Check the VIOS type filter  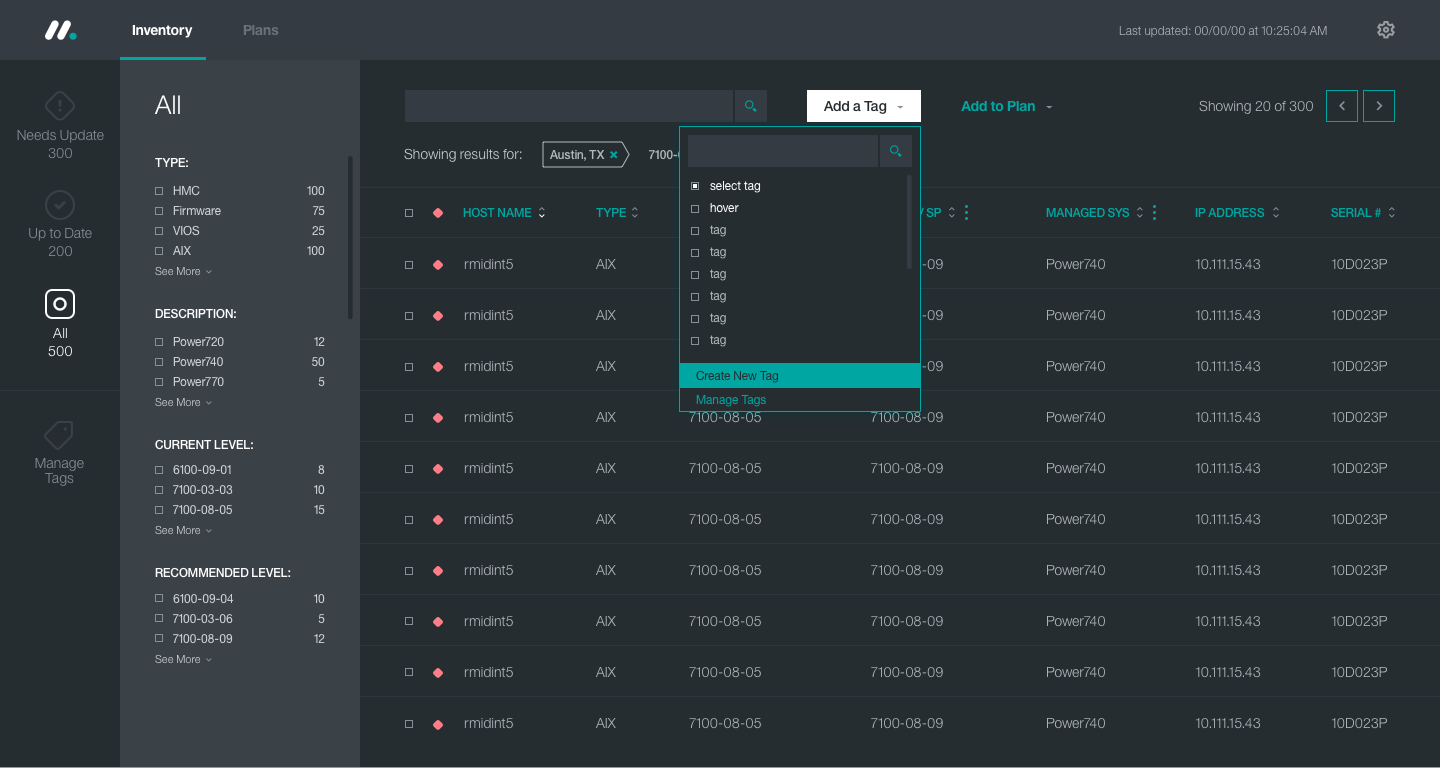click(x=159, y=231)
